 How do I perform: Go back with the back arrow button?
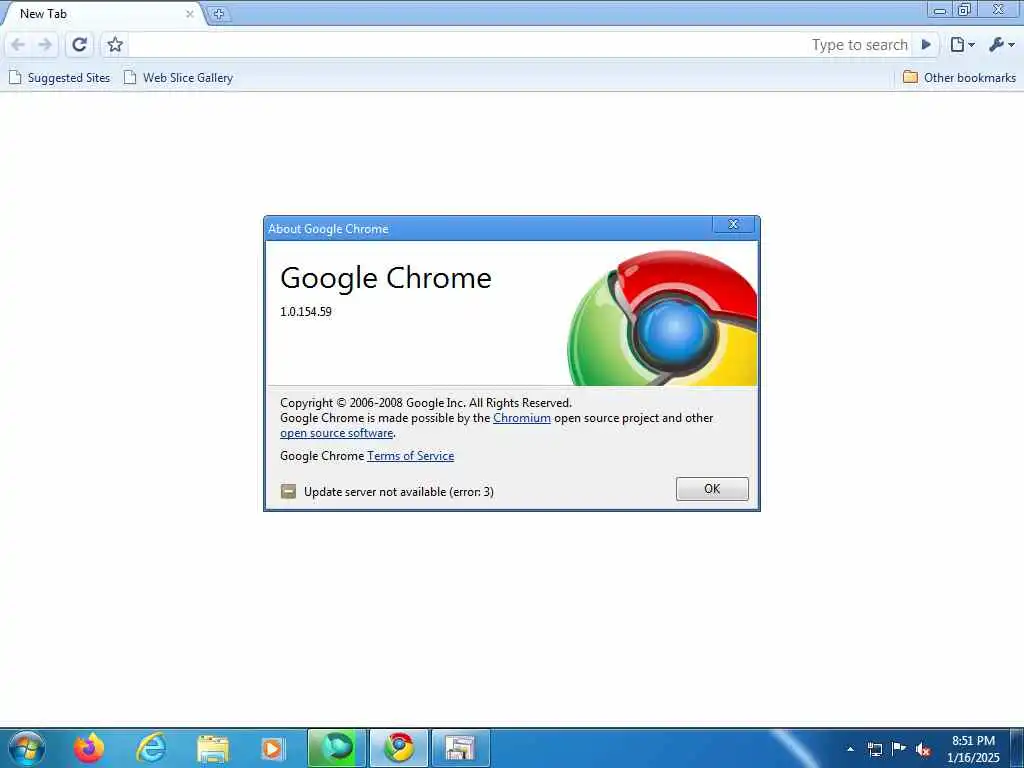coord(18,44)
